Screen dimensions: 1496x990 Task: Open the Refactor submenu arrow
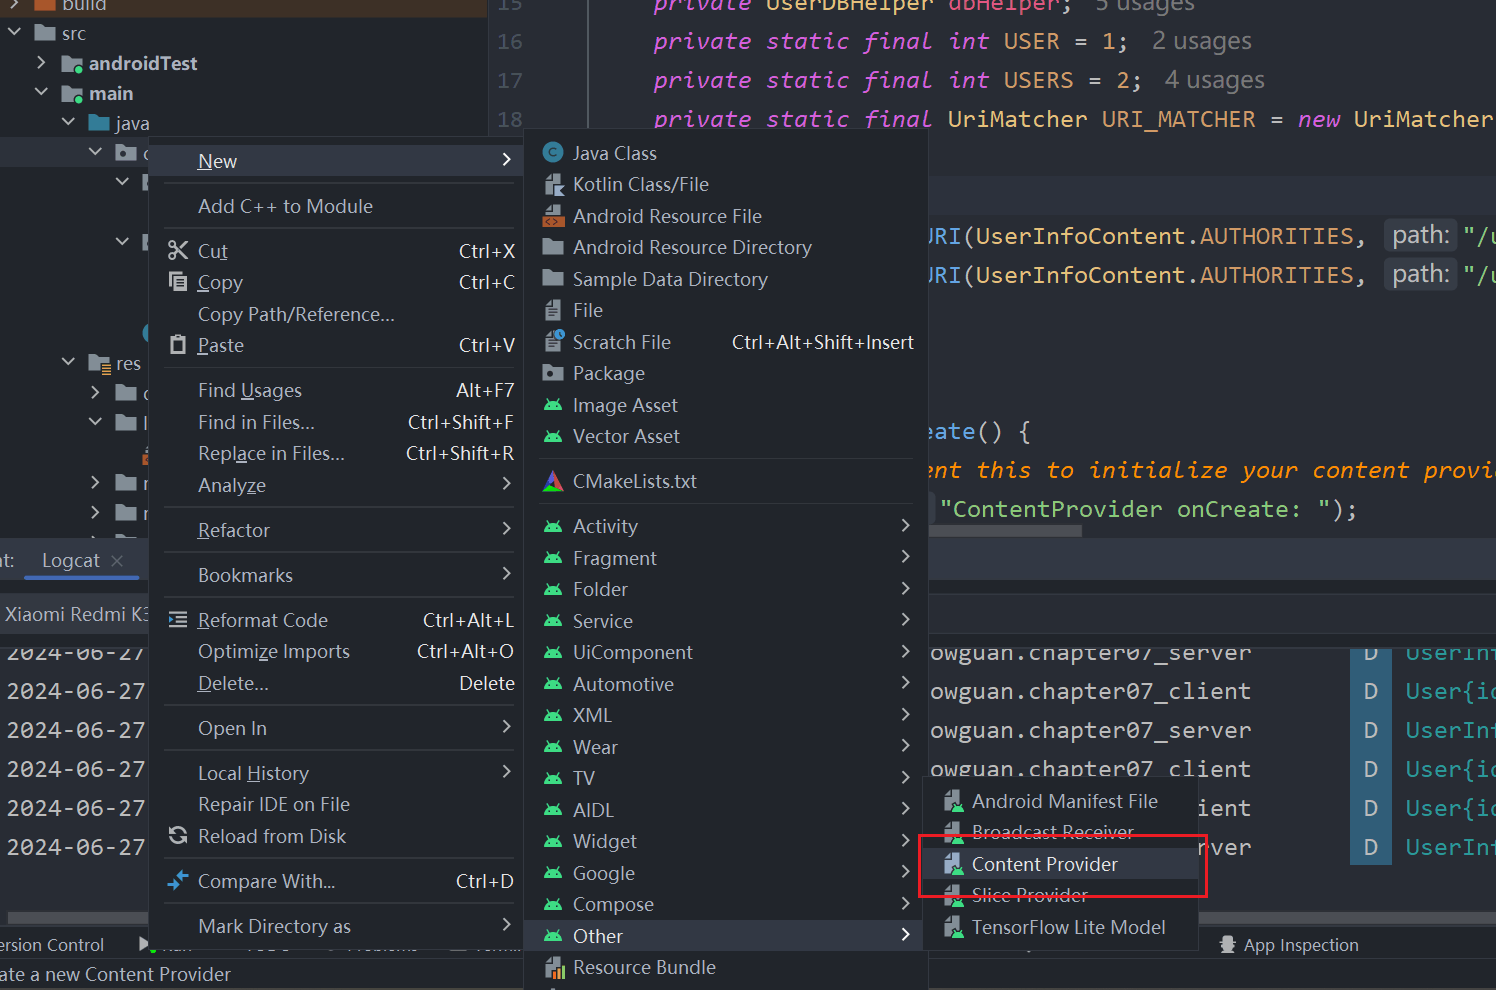506,529
